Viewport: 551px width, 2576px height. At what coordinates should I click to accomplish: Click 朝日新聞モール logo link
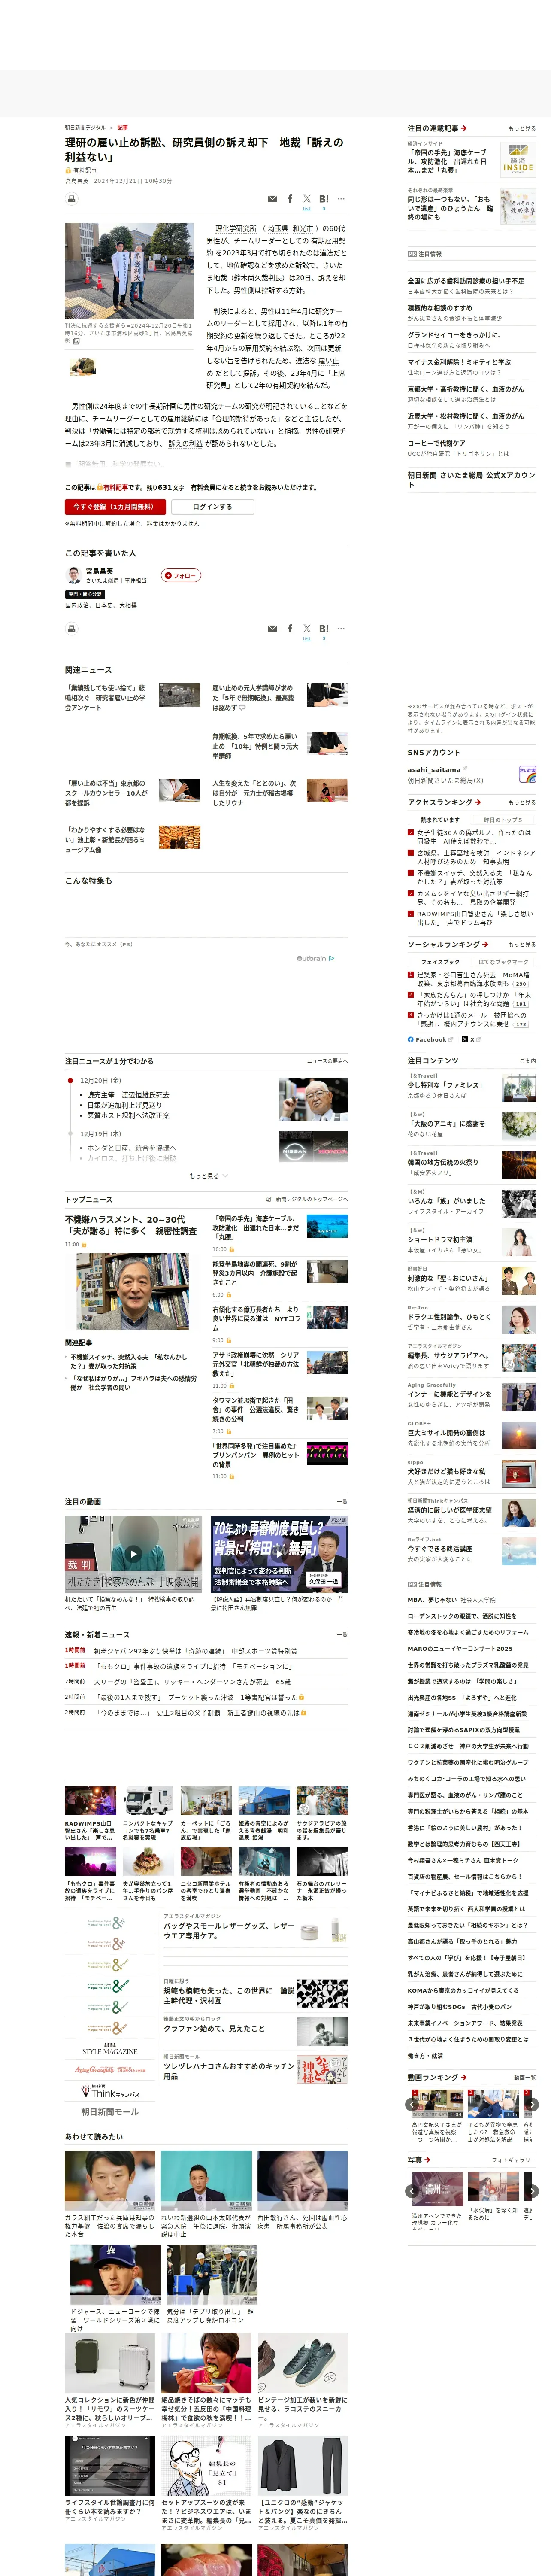[x=110, y=2112]
